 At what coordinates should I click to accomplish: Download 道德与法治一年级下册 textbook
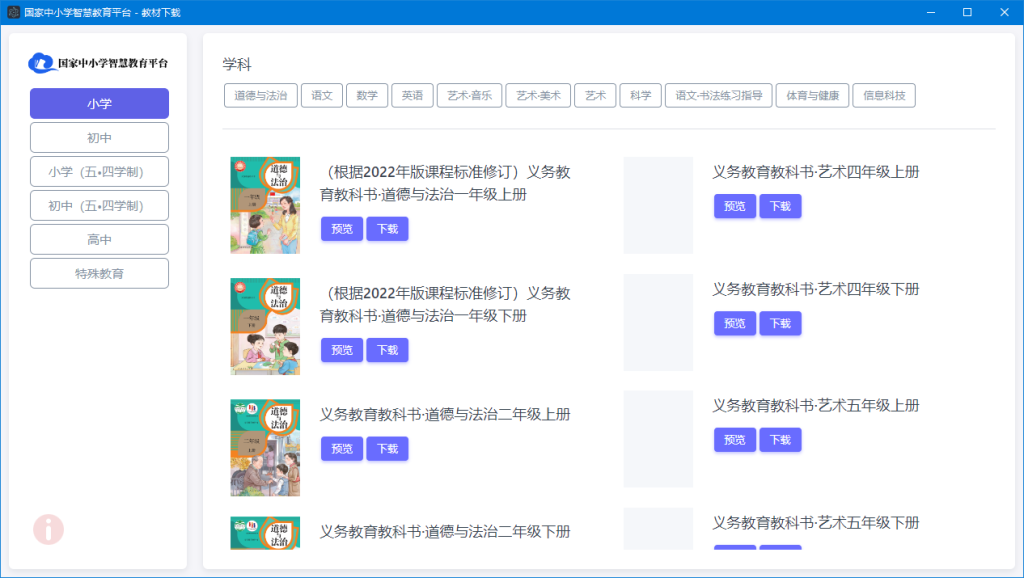pyautogui.click(x=387, y=350)
